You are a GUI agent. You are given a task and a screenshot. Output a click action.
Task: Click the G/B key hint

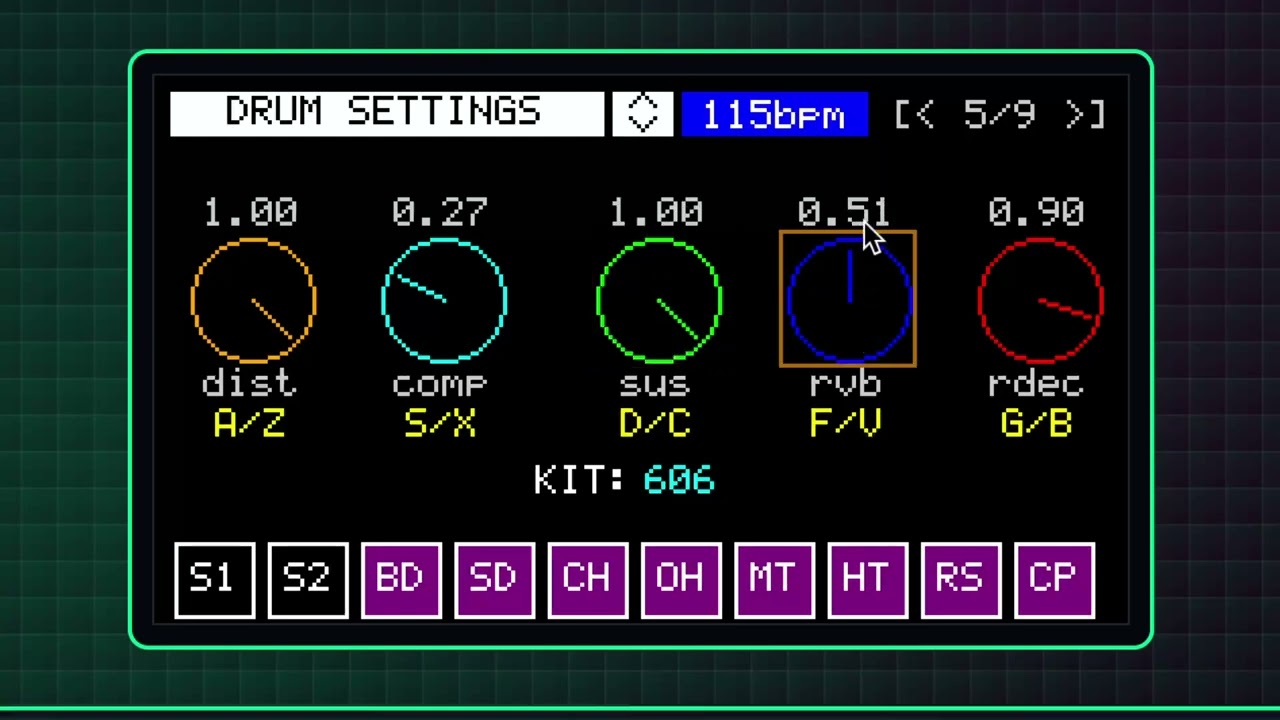tap(1036, 425)
